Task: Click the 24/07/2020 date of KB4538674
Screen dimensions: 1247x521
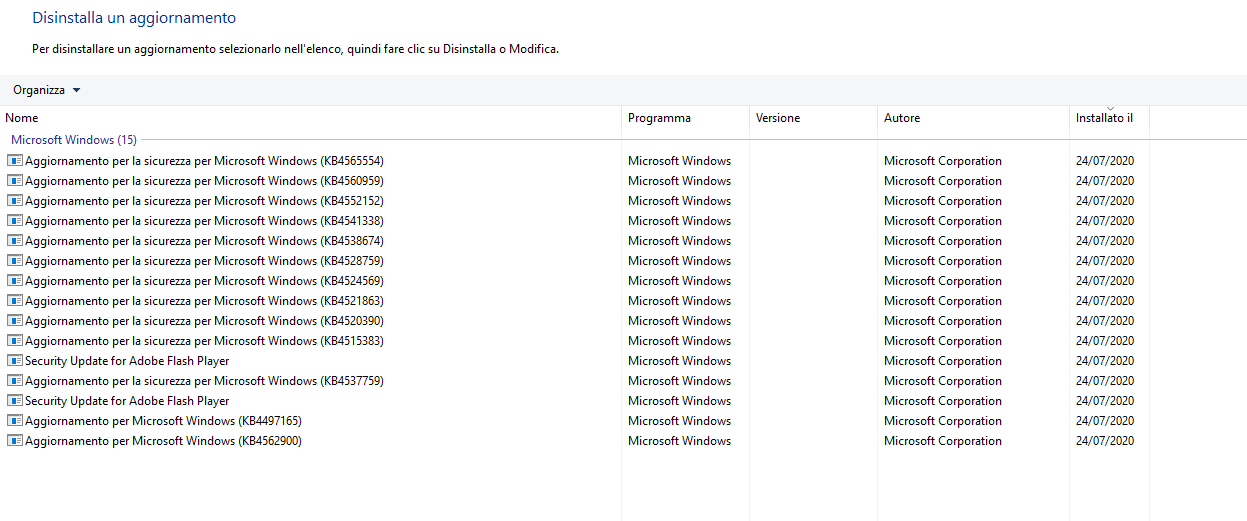Action: (x=1105, y=241)
